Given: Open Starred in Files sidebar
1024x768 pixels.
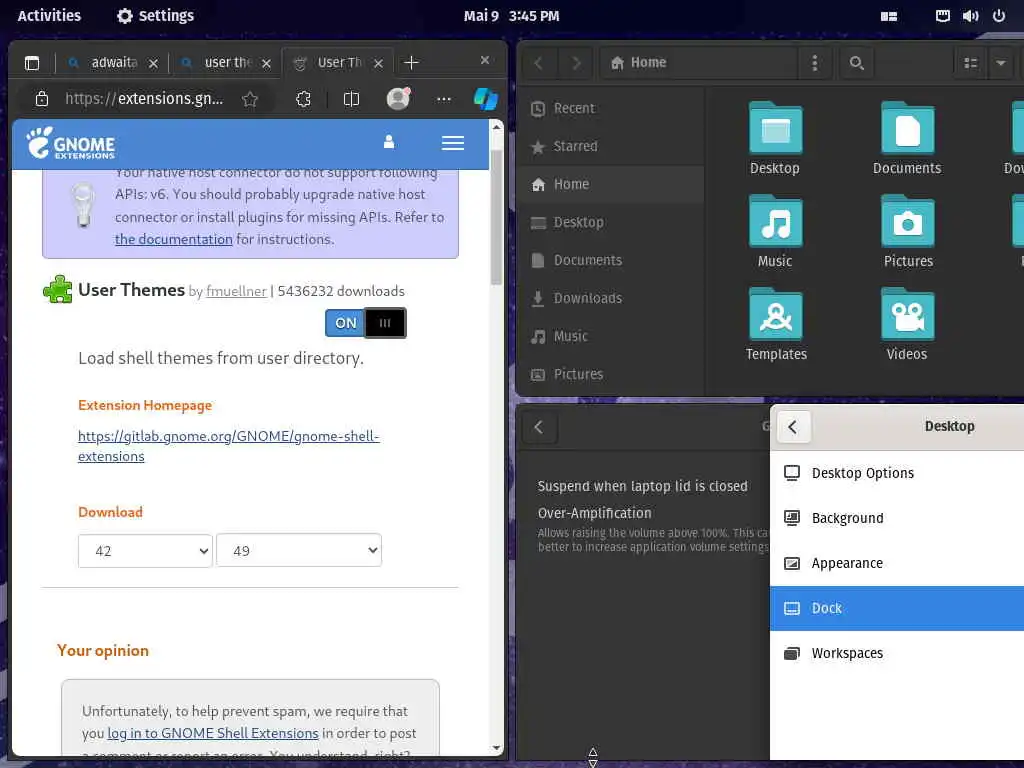Looking at the screenshot, I should pyautogui.click(x=610, y=146).
